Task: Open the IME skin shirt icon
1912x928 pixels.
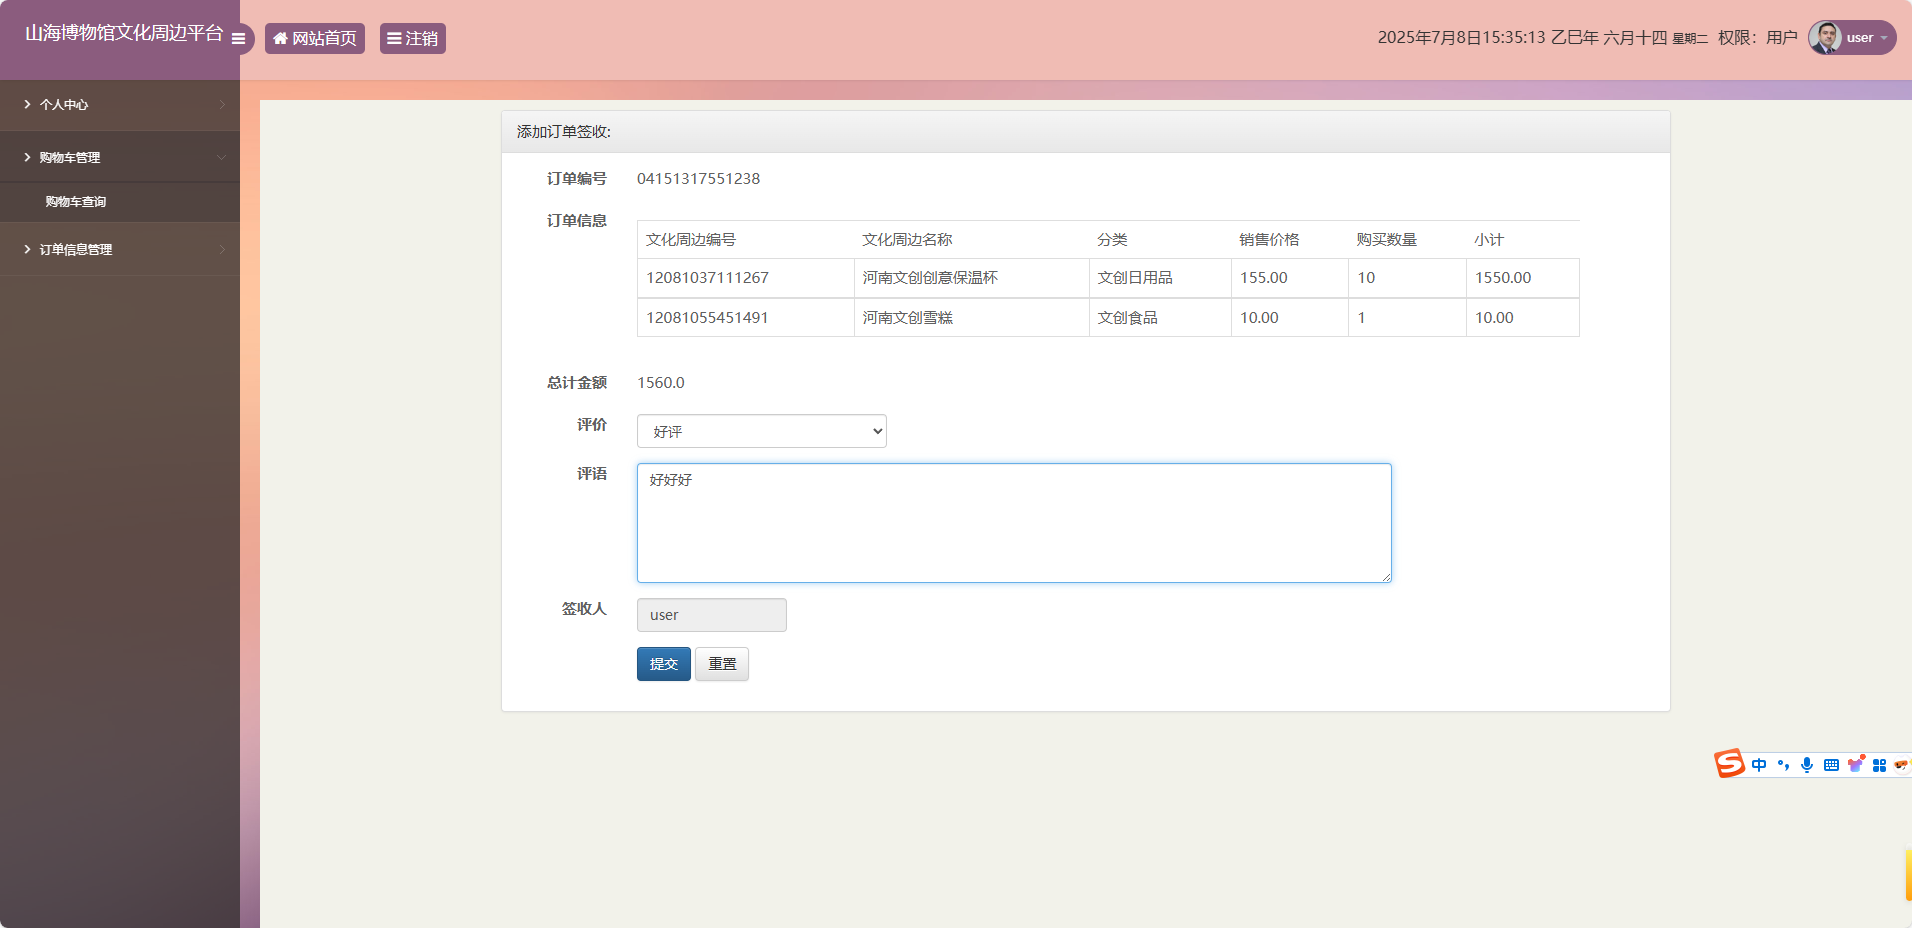Action: tap(1856, 764)
